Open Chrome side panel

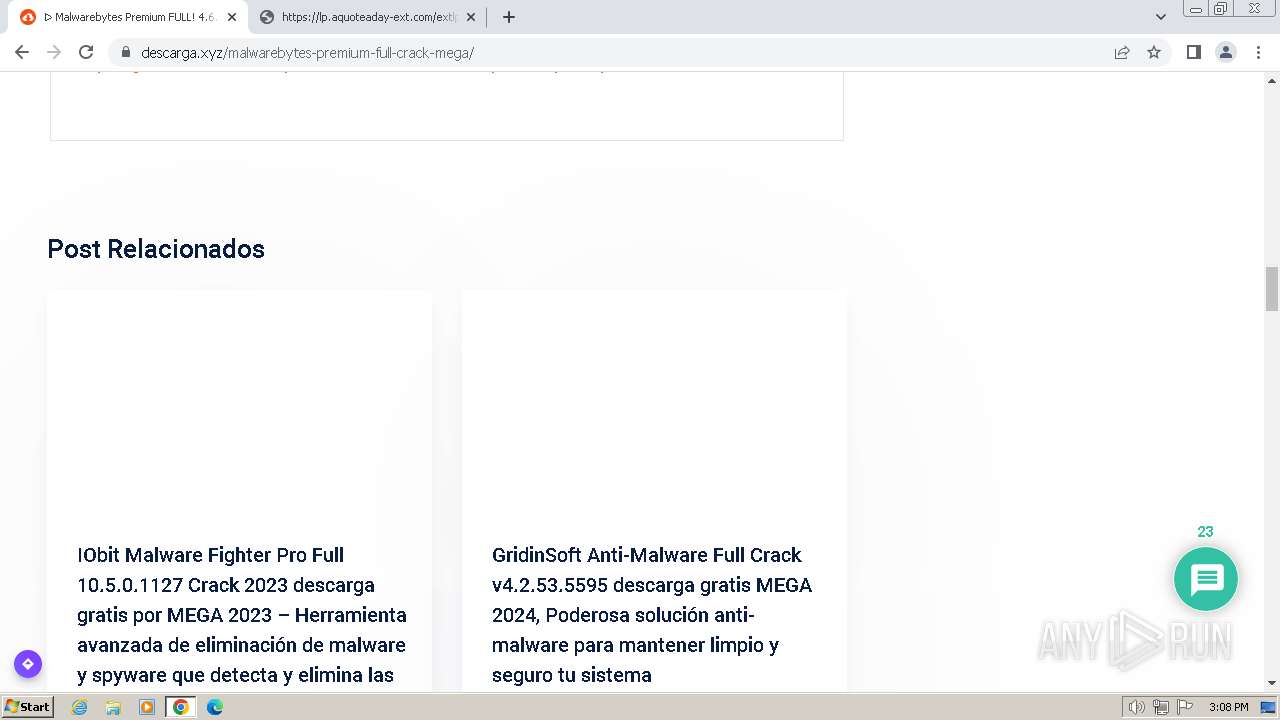coord(1193,52)
